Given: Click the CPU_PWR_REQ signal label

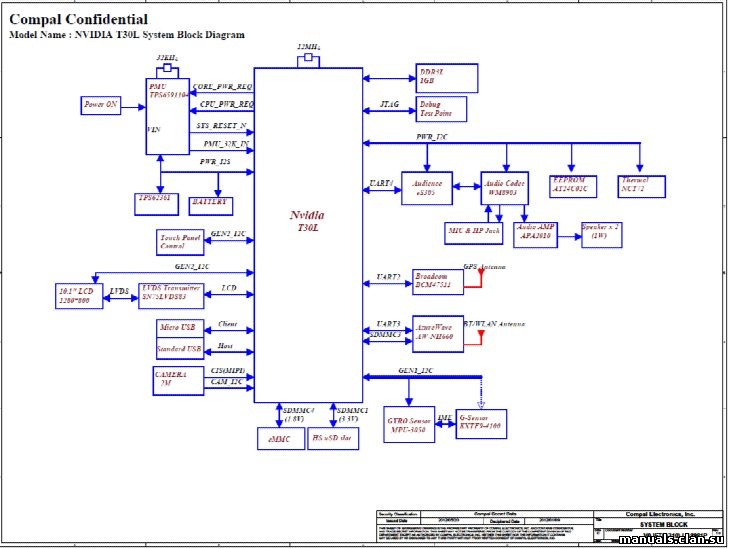Looking at the screenshot, I should pos(227,104).
